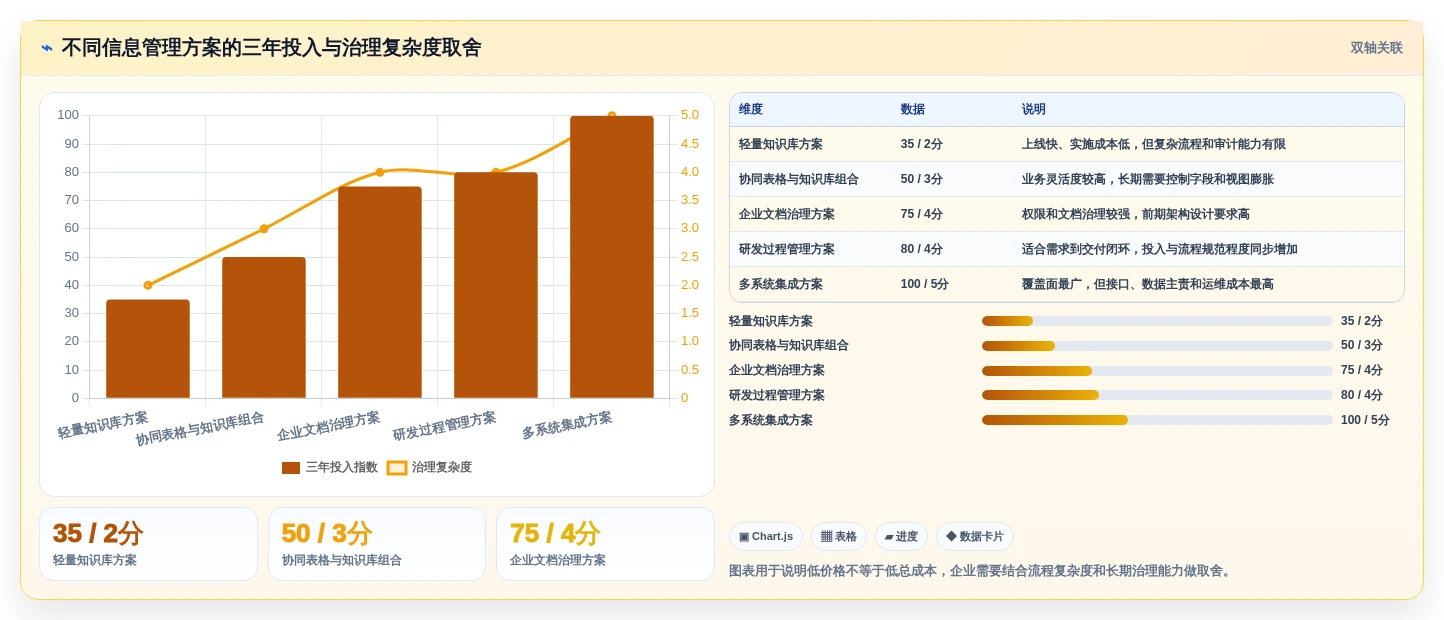Click the 数据卡片 tag chip
1444x620 pixels.
point(975,537)
